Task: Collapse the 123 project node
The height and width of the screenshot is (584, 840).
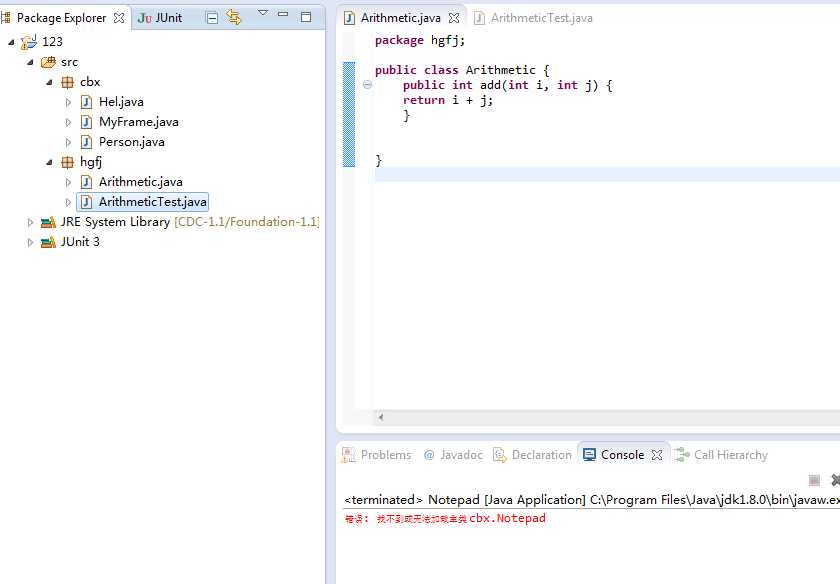Action: pyautogui.click(x=11, y=42)
